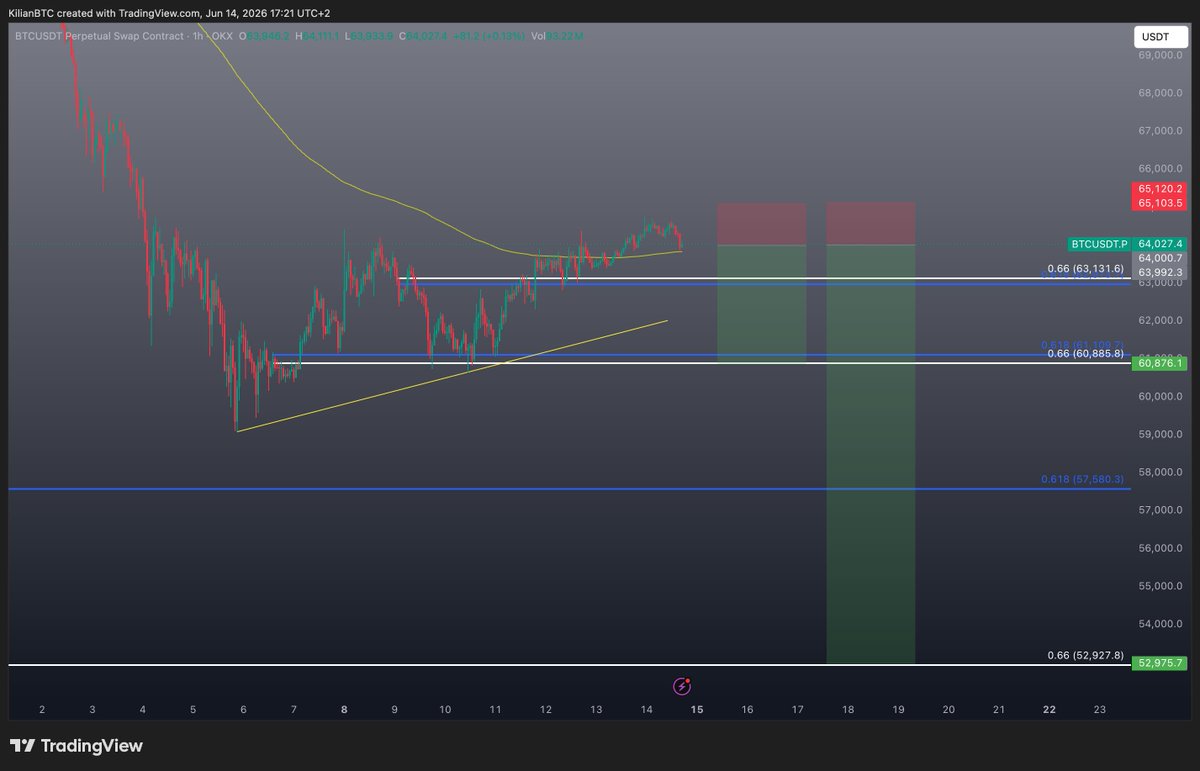This screenshot has height=771, width=1200.
Task: Click date 8 on the time axis
Action: [344, 709]
